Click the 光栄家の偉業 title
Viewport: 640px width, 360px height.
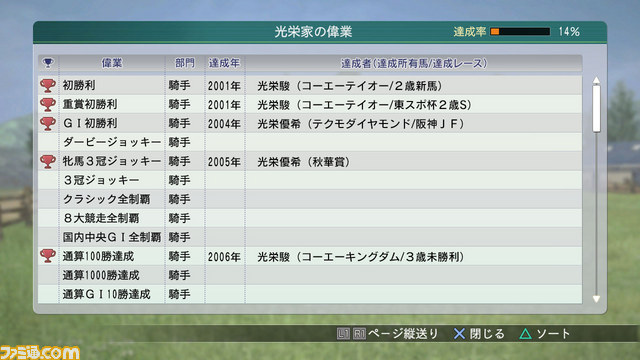(x=313, y=32)
